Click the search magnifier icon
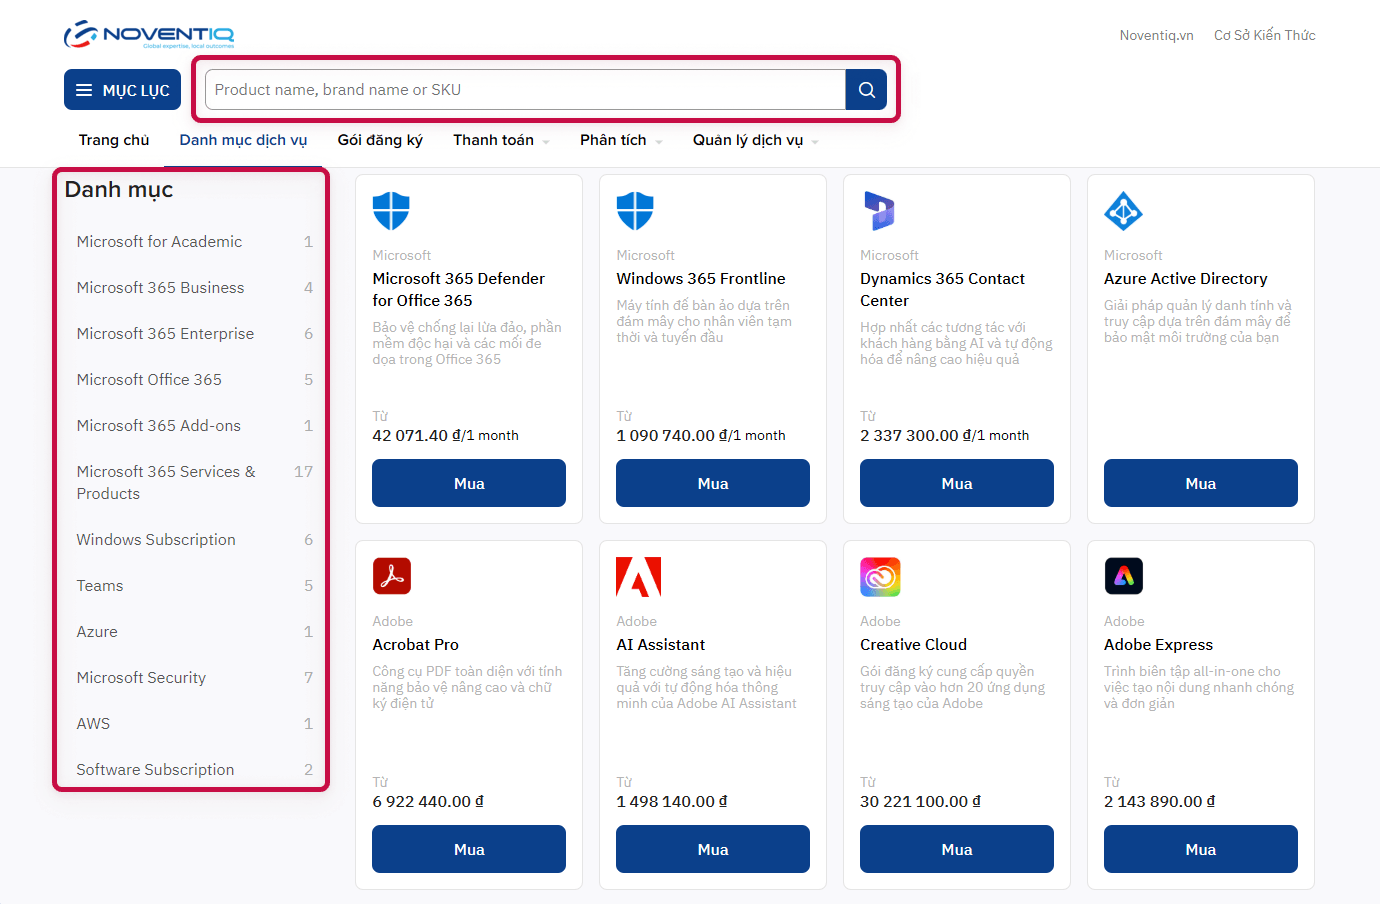Screen dimensions: 1380x904 point(865,89)
